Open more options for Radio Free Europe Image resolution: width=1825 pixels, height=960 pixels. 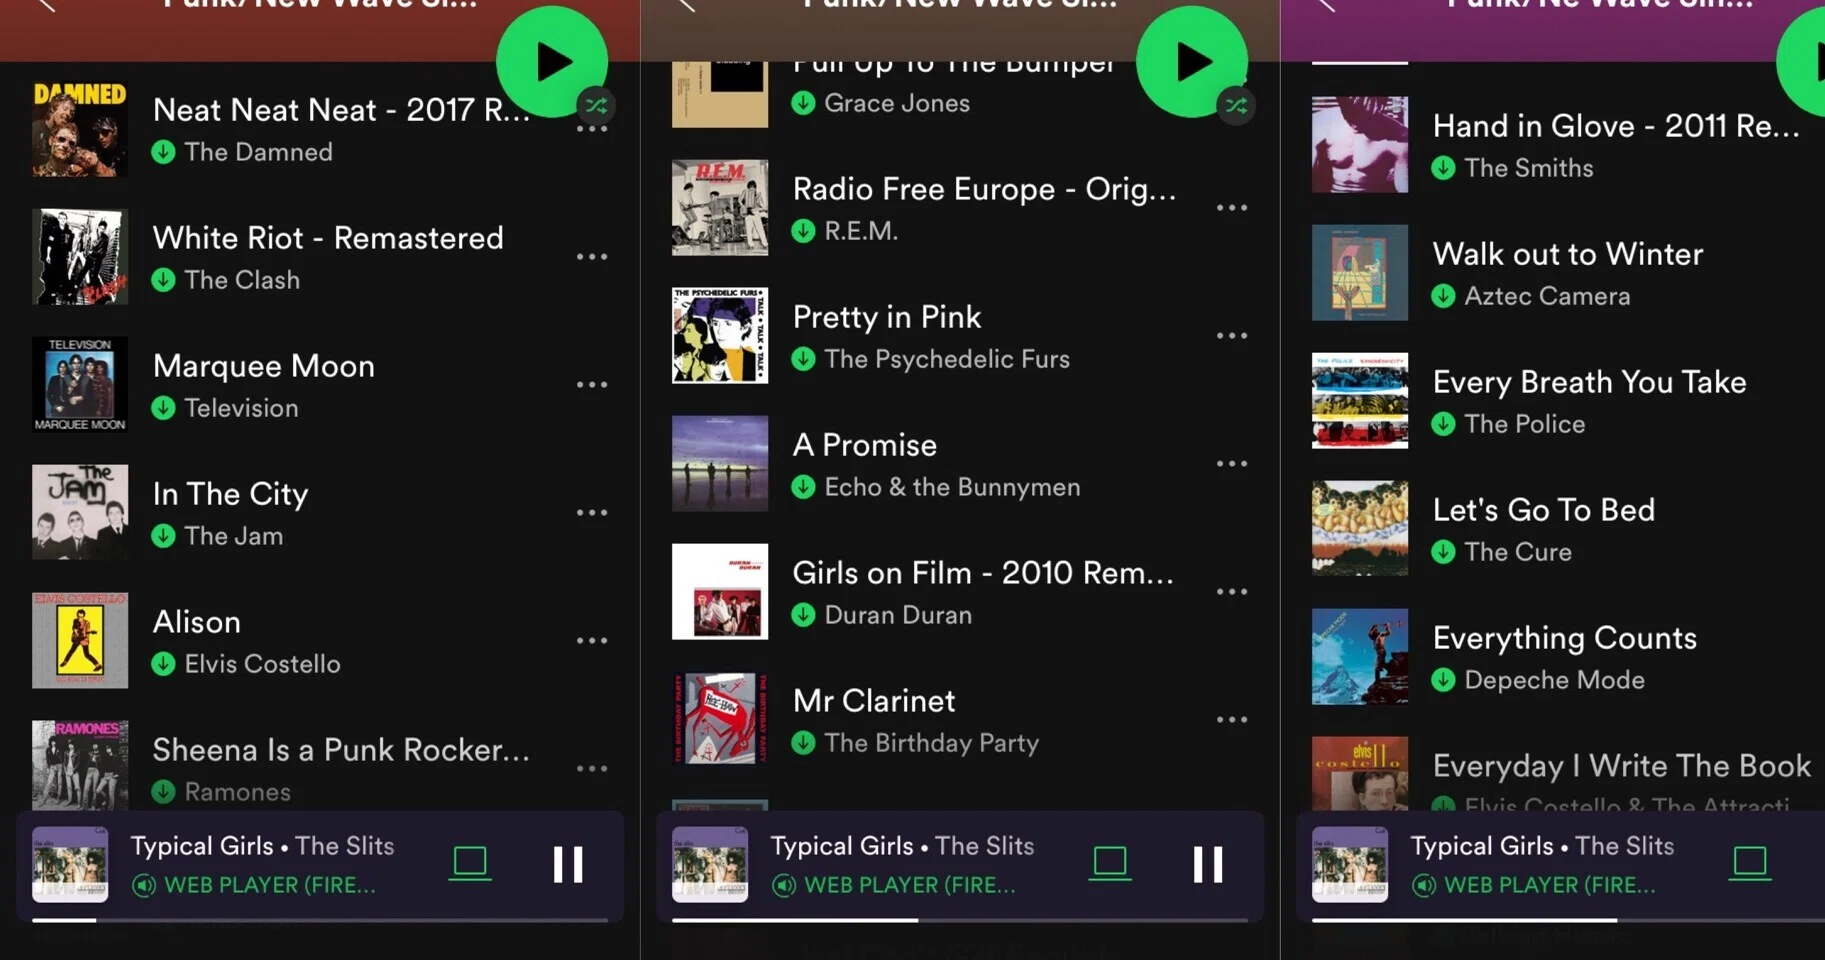1232,208
